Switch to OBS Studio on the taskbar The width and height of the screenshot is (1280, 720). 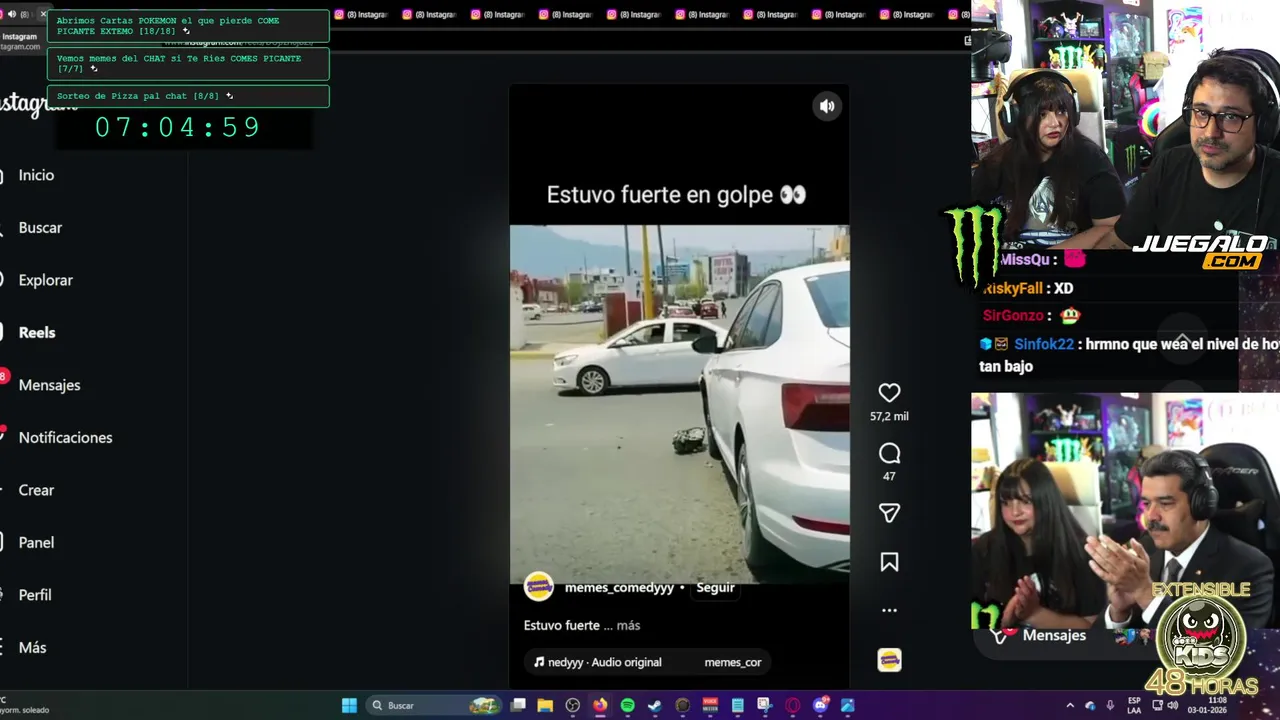572,705
